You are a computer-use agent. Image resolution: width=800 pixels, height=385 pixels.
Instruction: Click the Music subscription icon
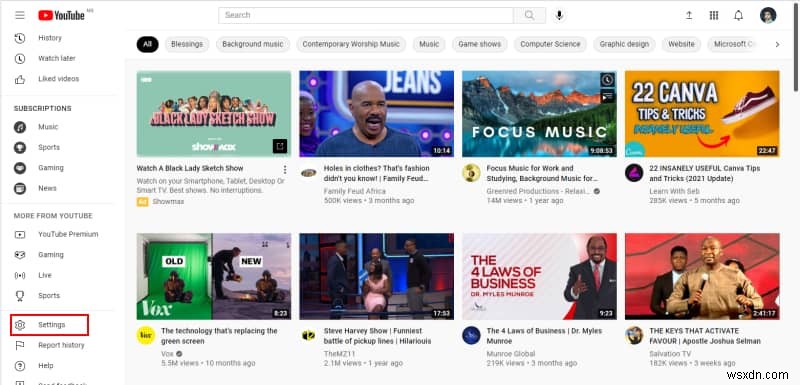(20, 127)
